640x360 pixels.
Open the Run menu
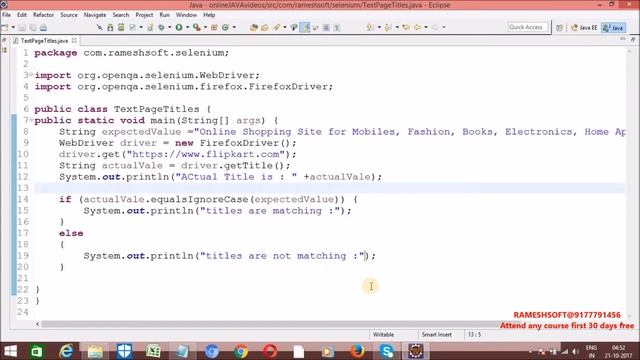tap(164, 15)
